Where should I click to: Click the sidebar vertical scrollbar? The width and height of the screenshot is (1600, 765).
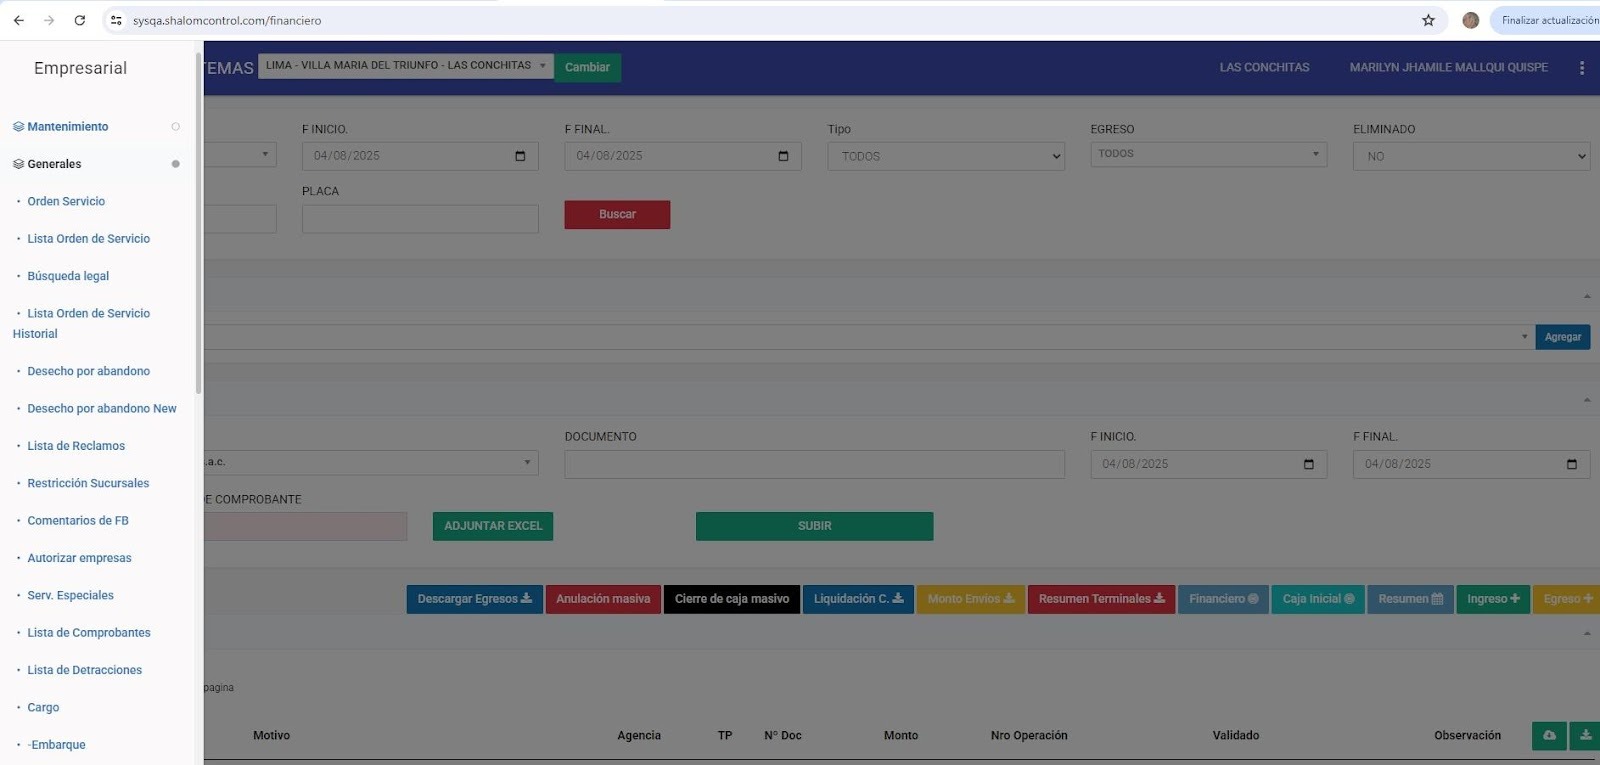coord(198,220)
